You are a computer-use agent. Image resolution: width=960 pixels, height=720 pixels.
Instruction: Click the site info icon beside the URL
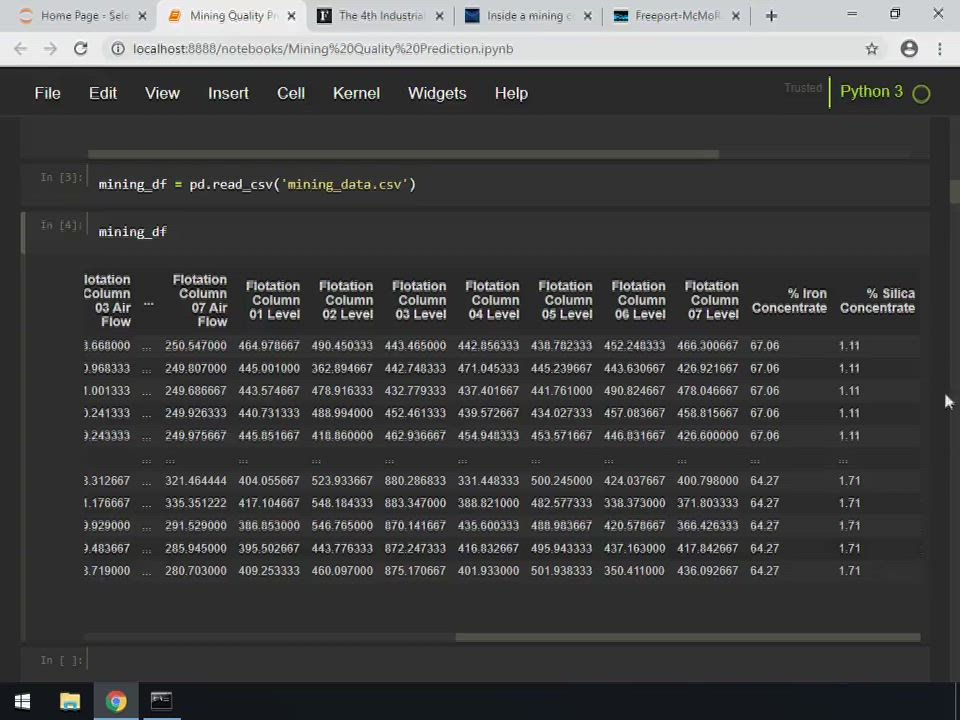tap(118, 49)
